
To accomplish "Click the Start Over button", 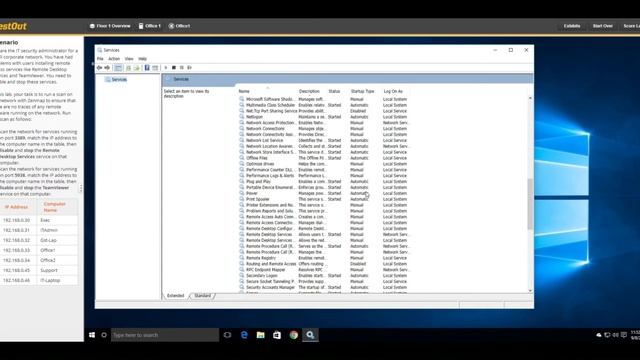I will coord(602,26).
